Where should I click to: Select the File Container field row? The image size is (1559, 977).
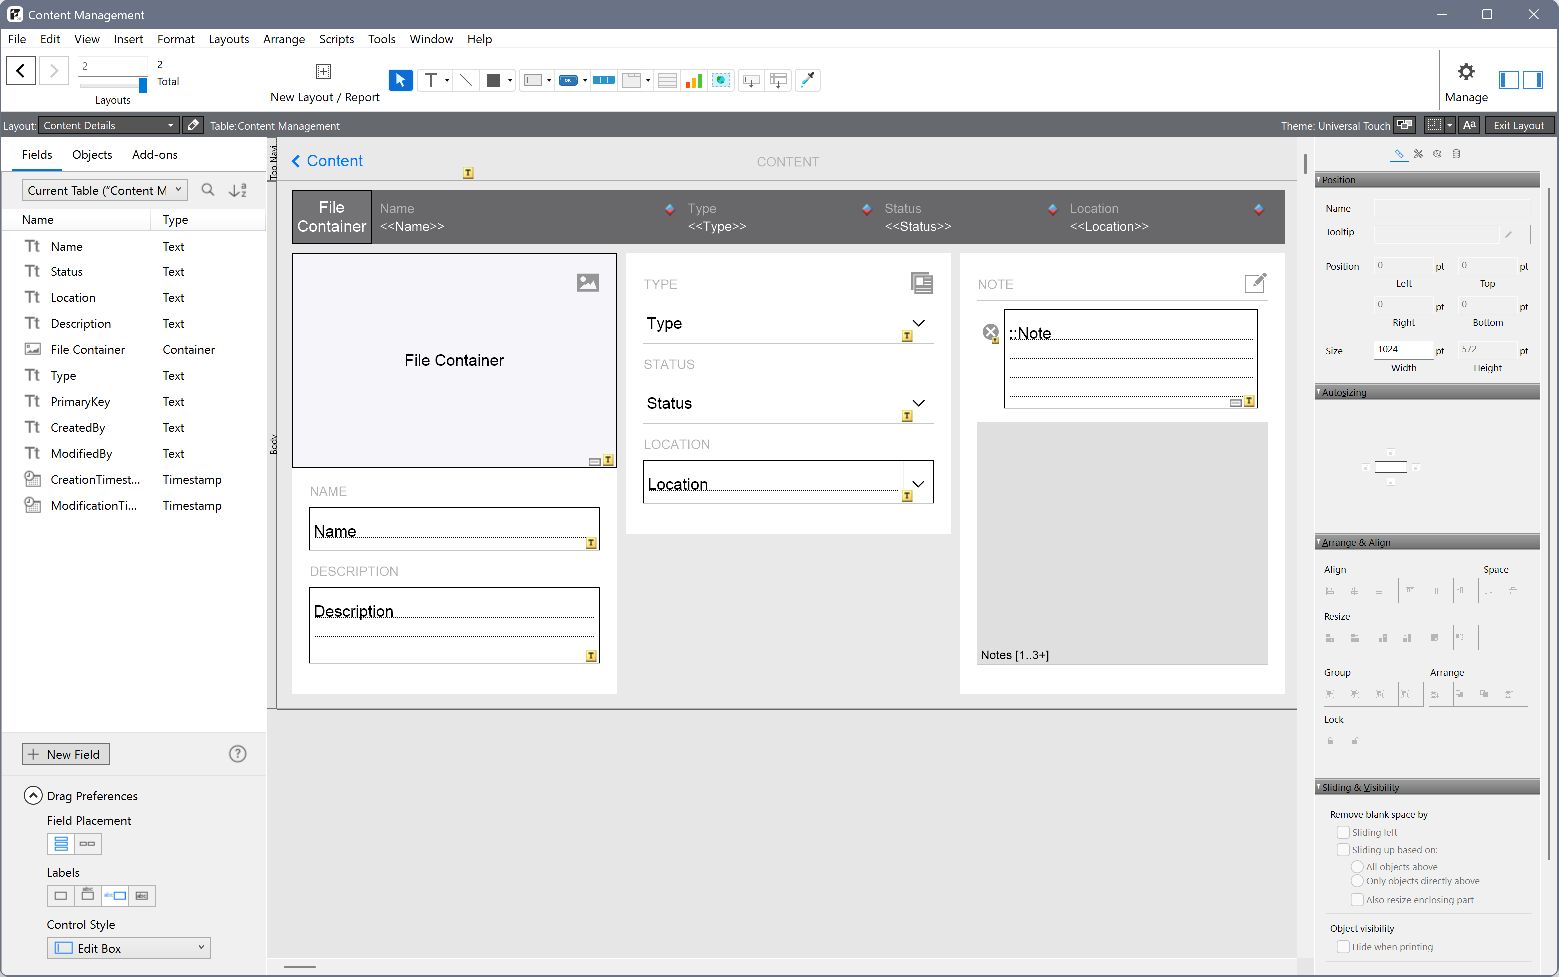pyautogui.click(x=135, y=350)
